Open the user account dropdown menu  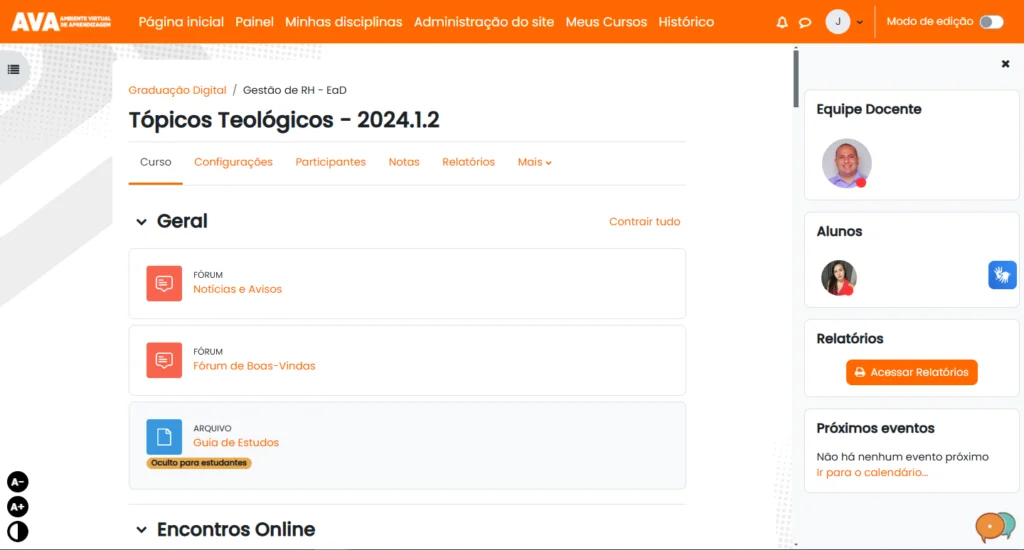[845, 22]
